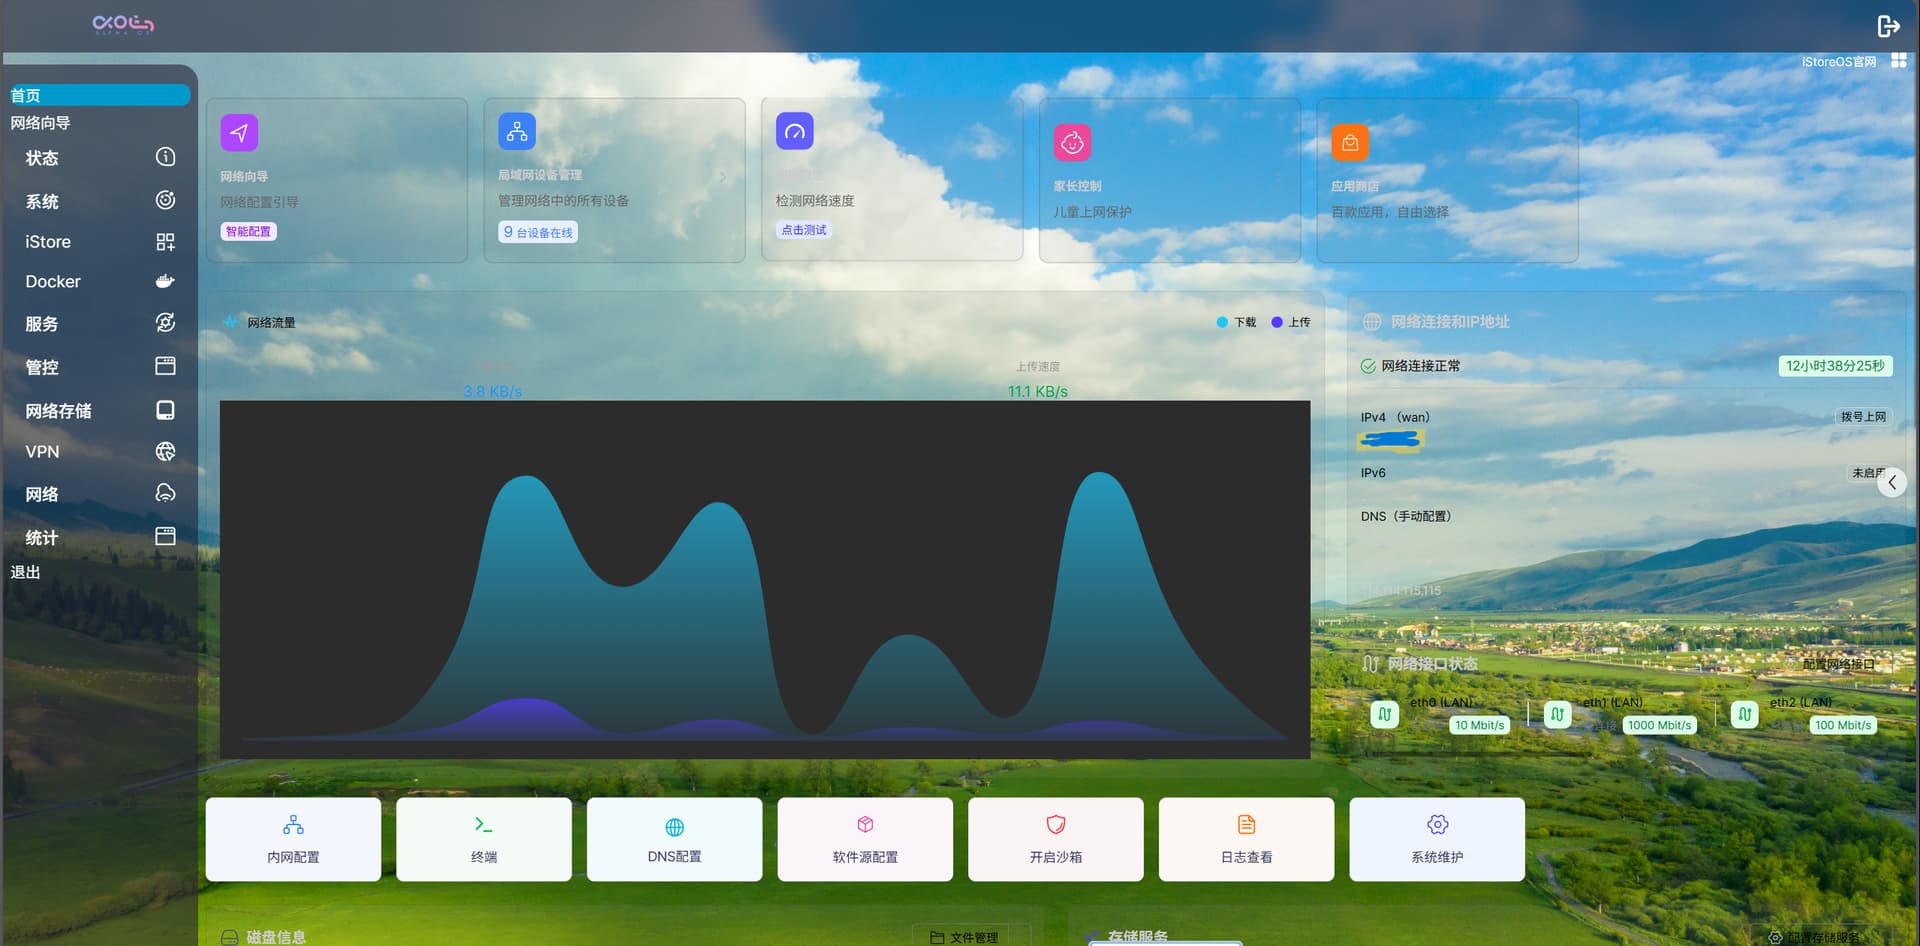
Task: Expand the 网络存储 sidebar section
Action: point(100,411)
